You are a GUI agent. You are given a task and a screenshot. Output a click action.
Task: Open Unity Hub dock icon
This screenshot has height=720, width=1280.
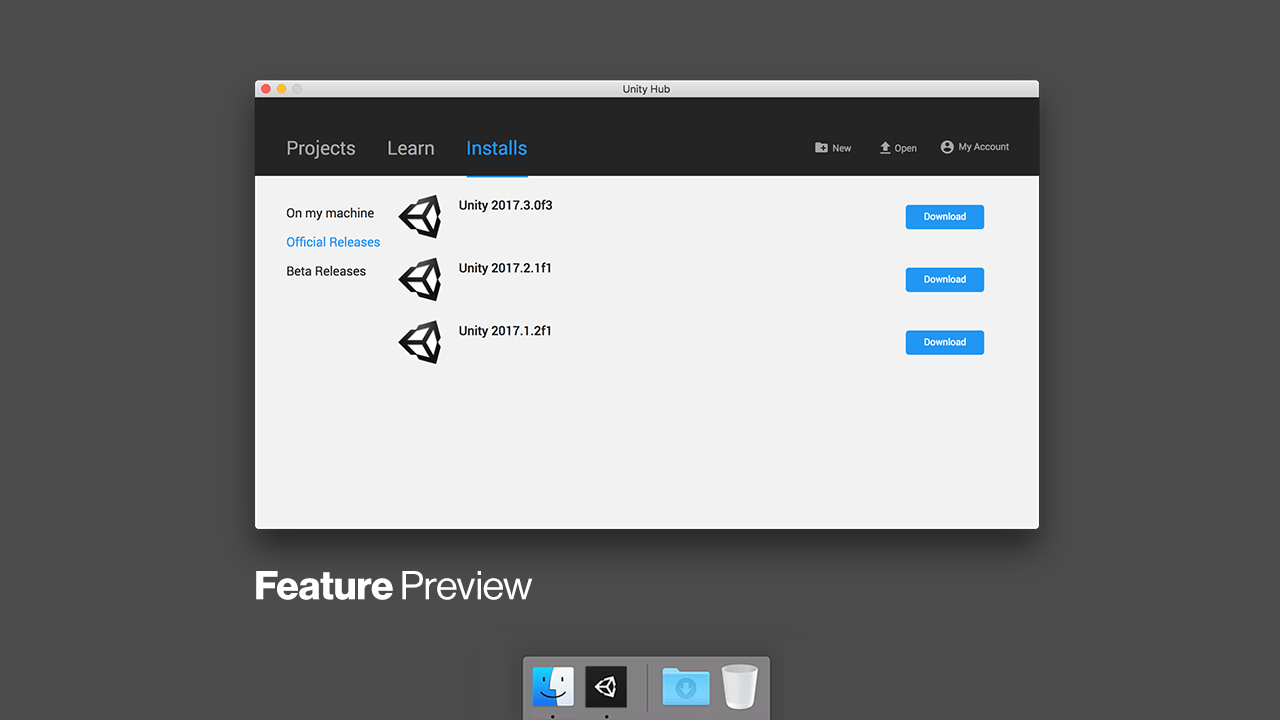click(x=606, y=687)
